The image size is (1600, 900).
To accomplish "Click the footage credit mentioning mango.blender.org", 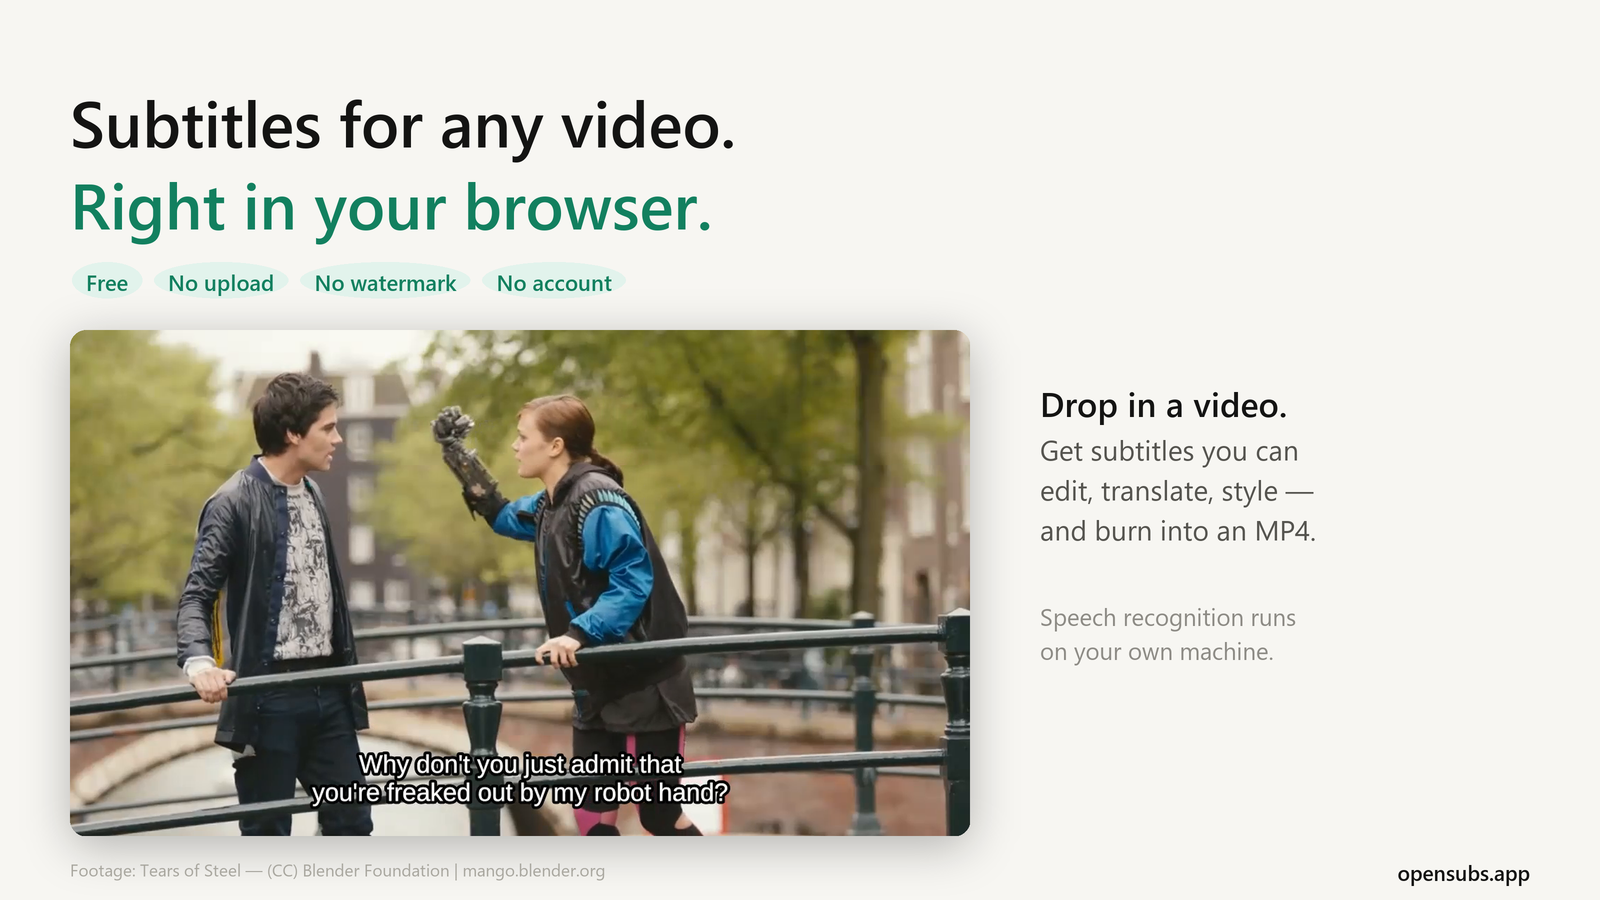I will tap(337, 871).
